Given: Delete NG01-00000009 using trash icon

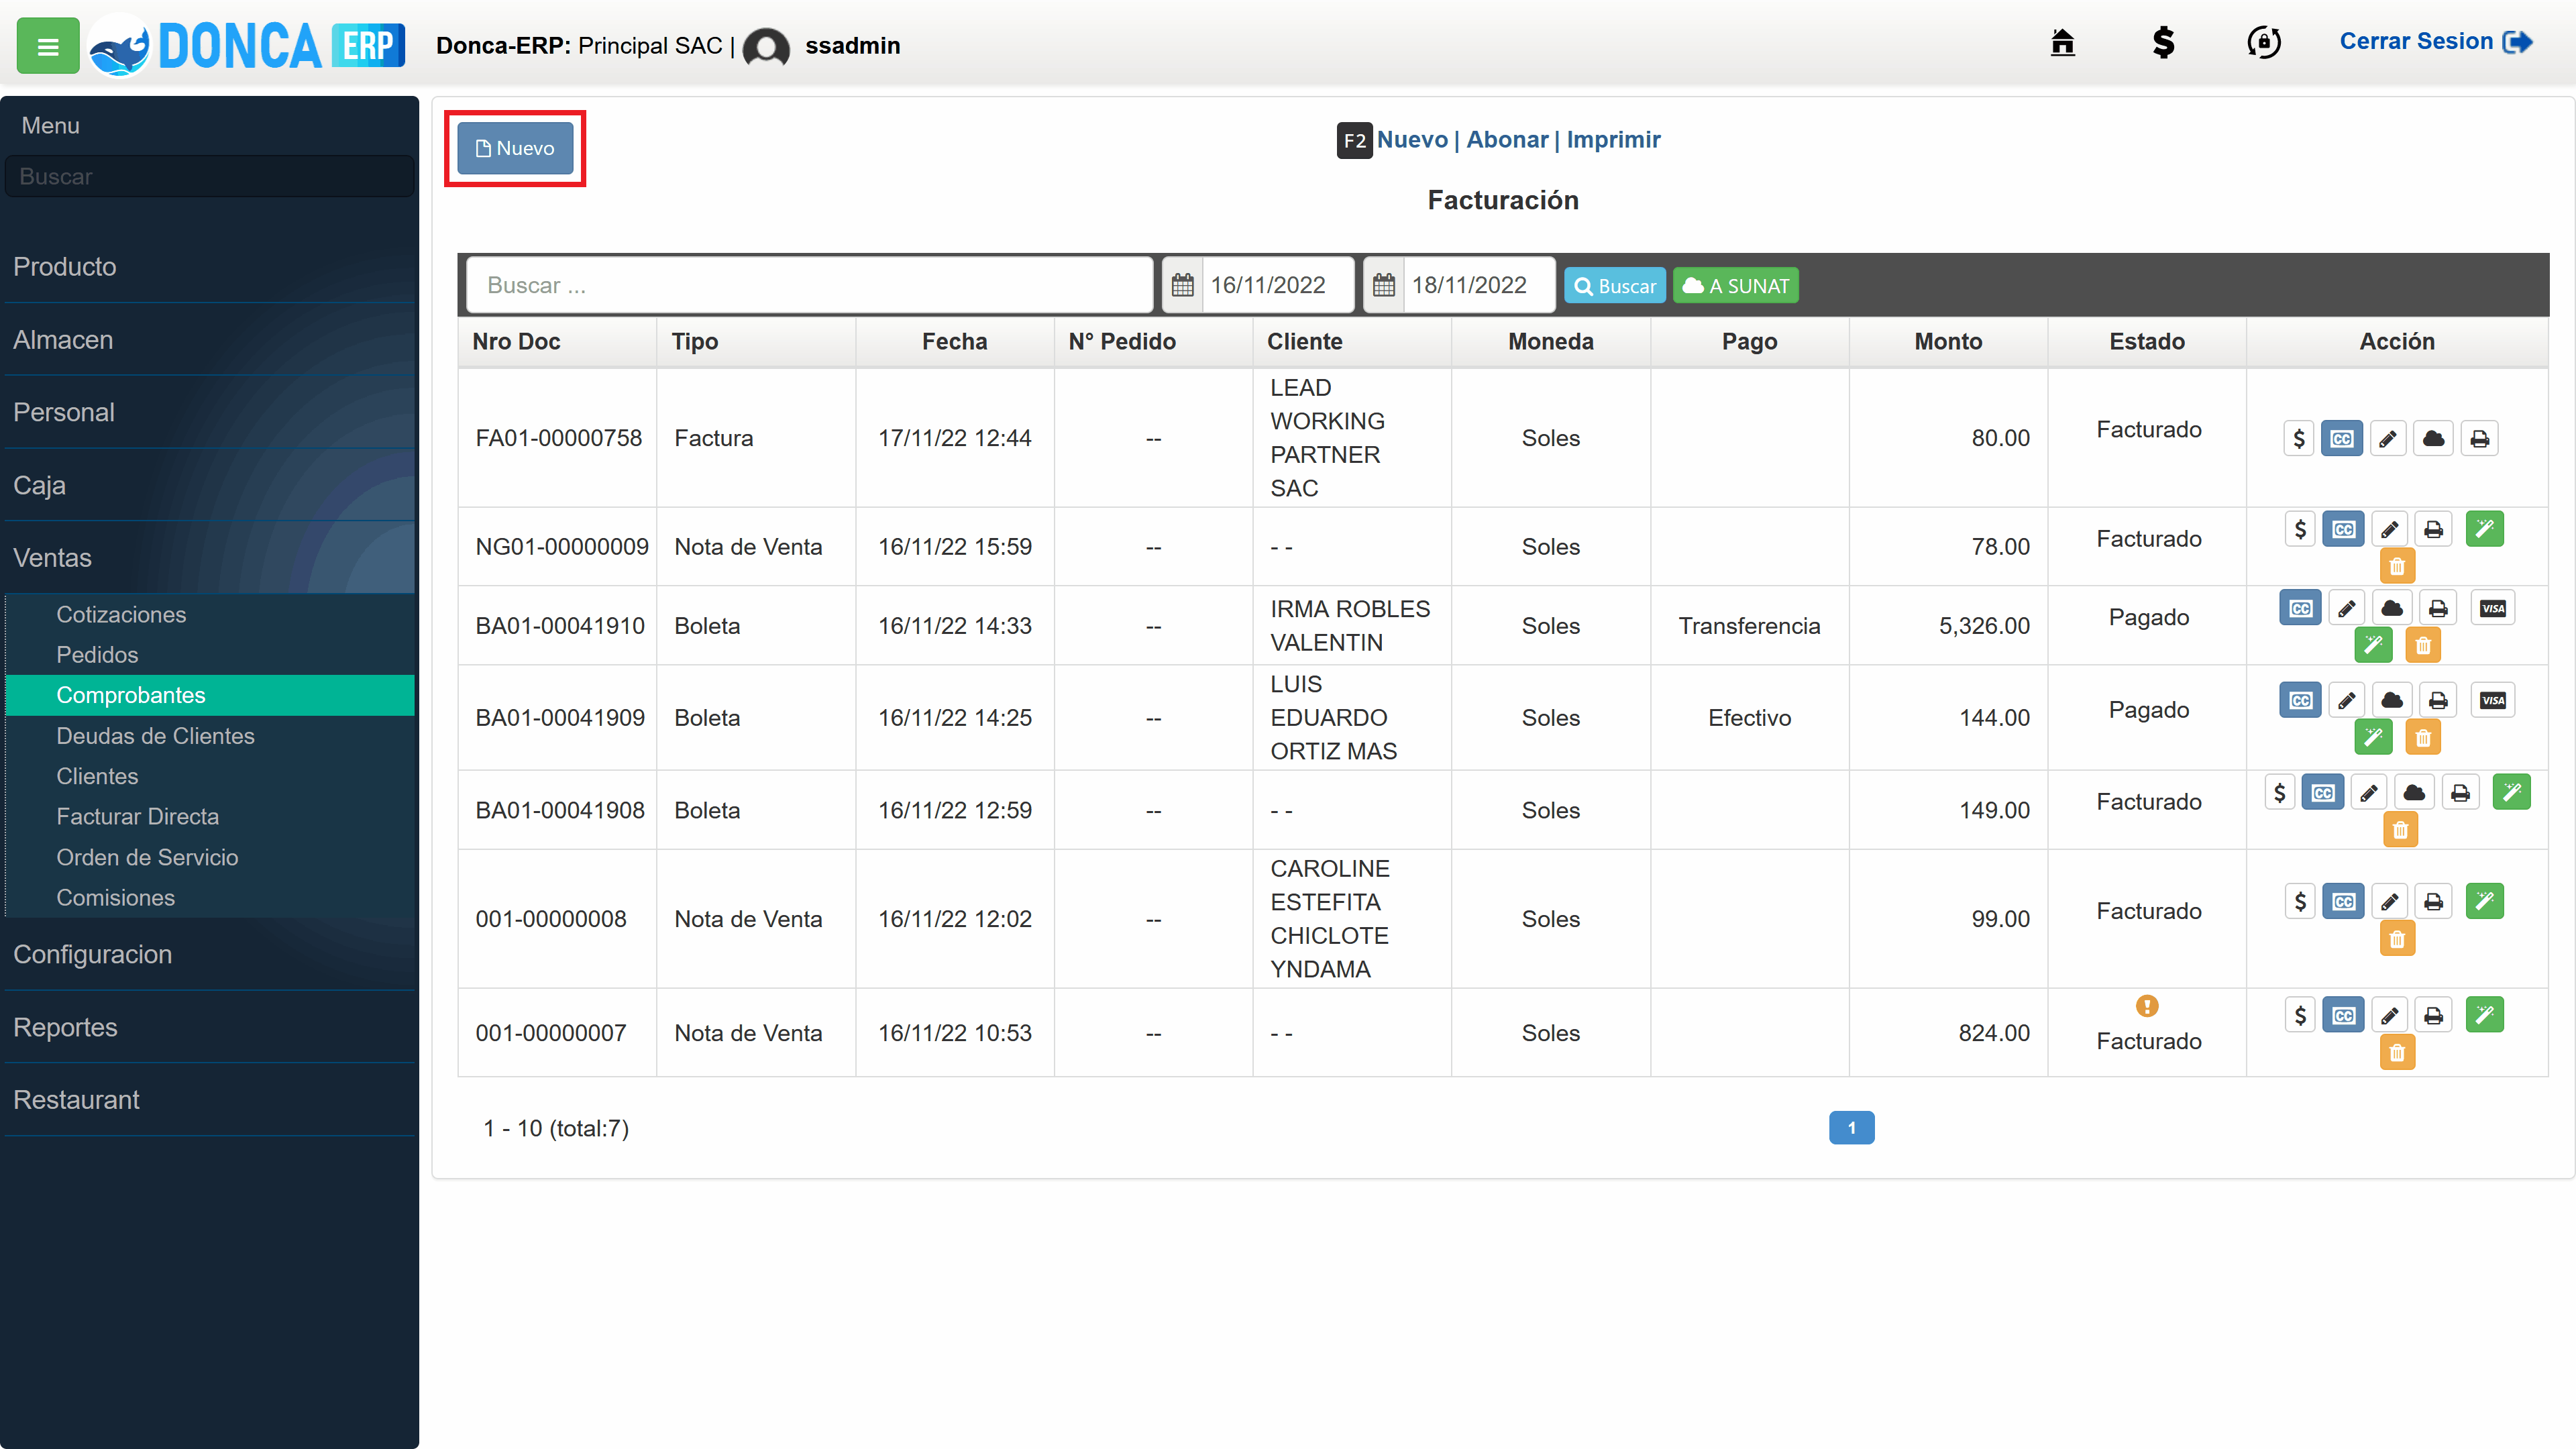Looking at the screenshot, I should coord(2397,566).
